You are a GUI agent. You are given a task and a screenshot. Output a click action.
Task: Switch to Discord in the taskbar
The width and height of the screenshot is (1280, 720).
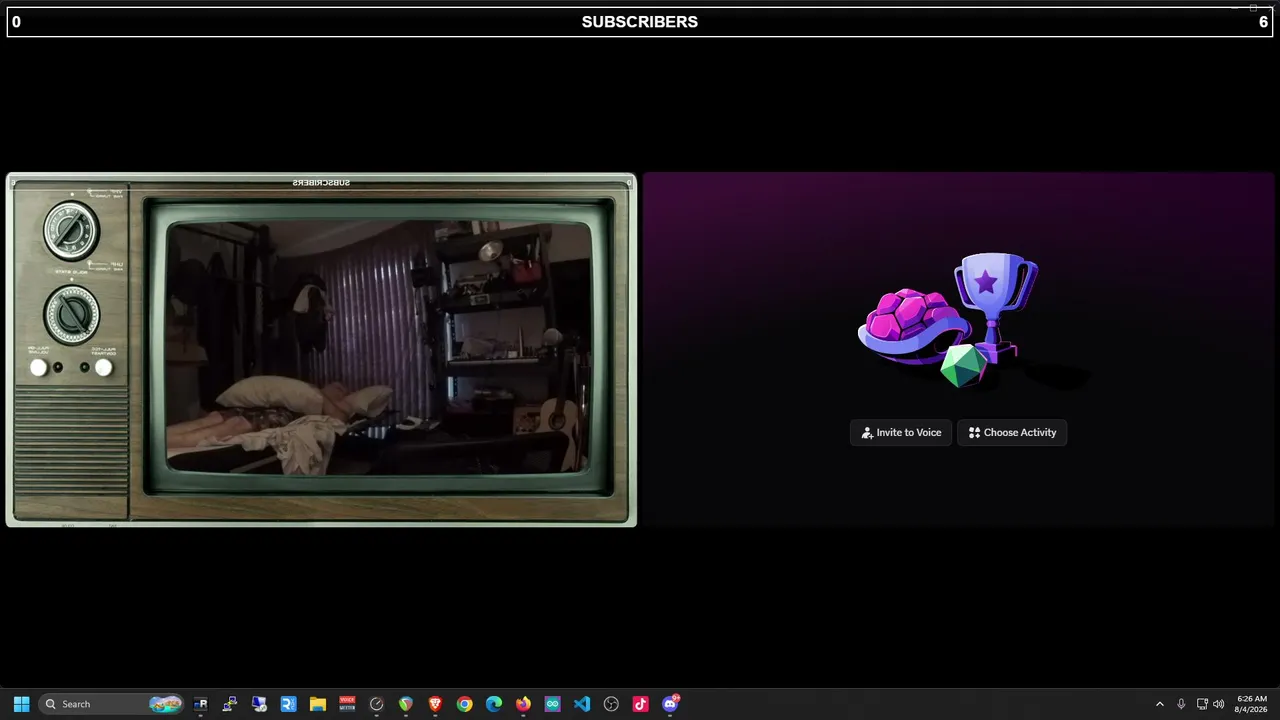click(x=670, y=704)
